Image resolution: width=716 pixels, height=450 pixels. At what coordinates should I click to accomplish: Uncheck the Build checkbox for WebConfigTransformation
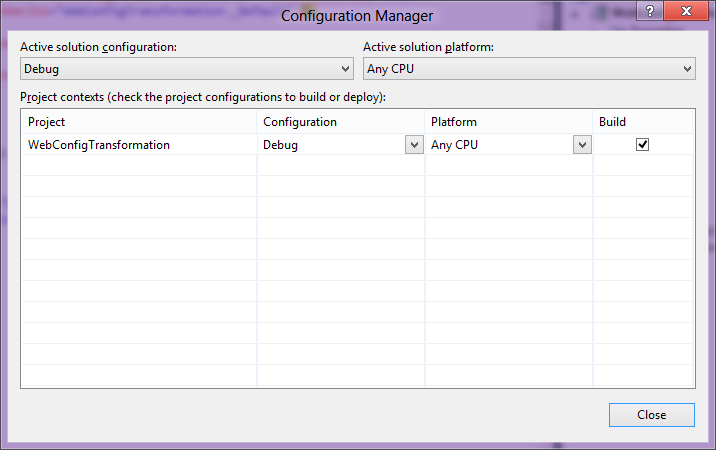tap(643, 144)
